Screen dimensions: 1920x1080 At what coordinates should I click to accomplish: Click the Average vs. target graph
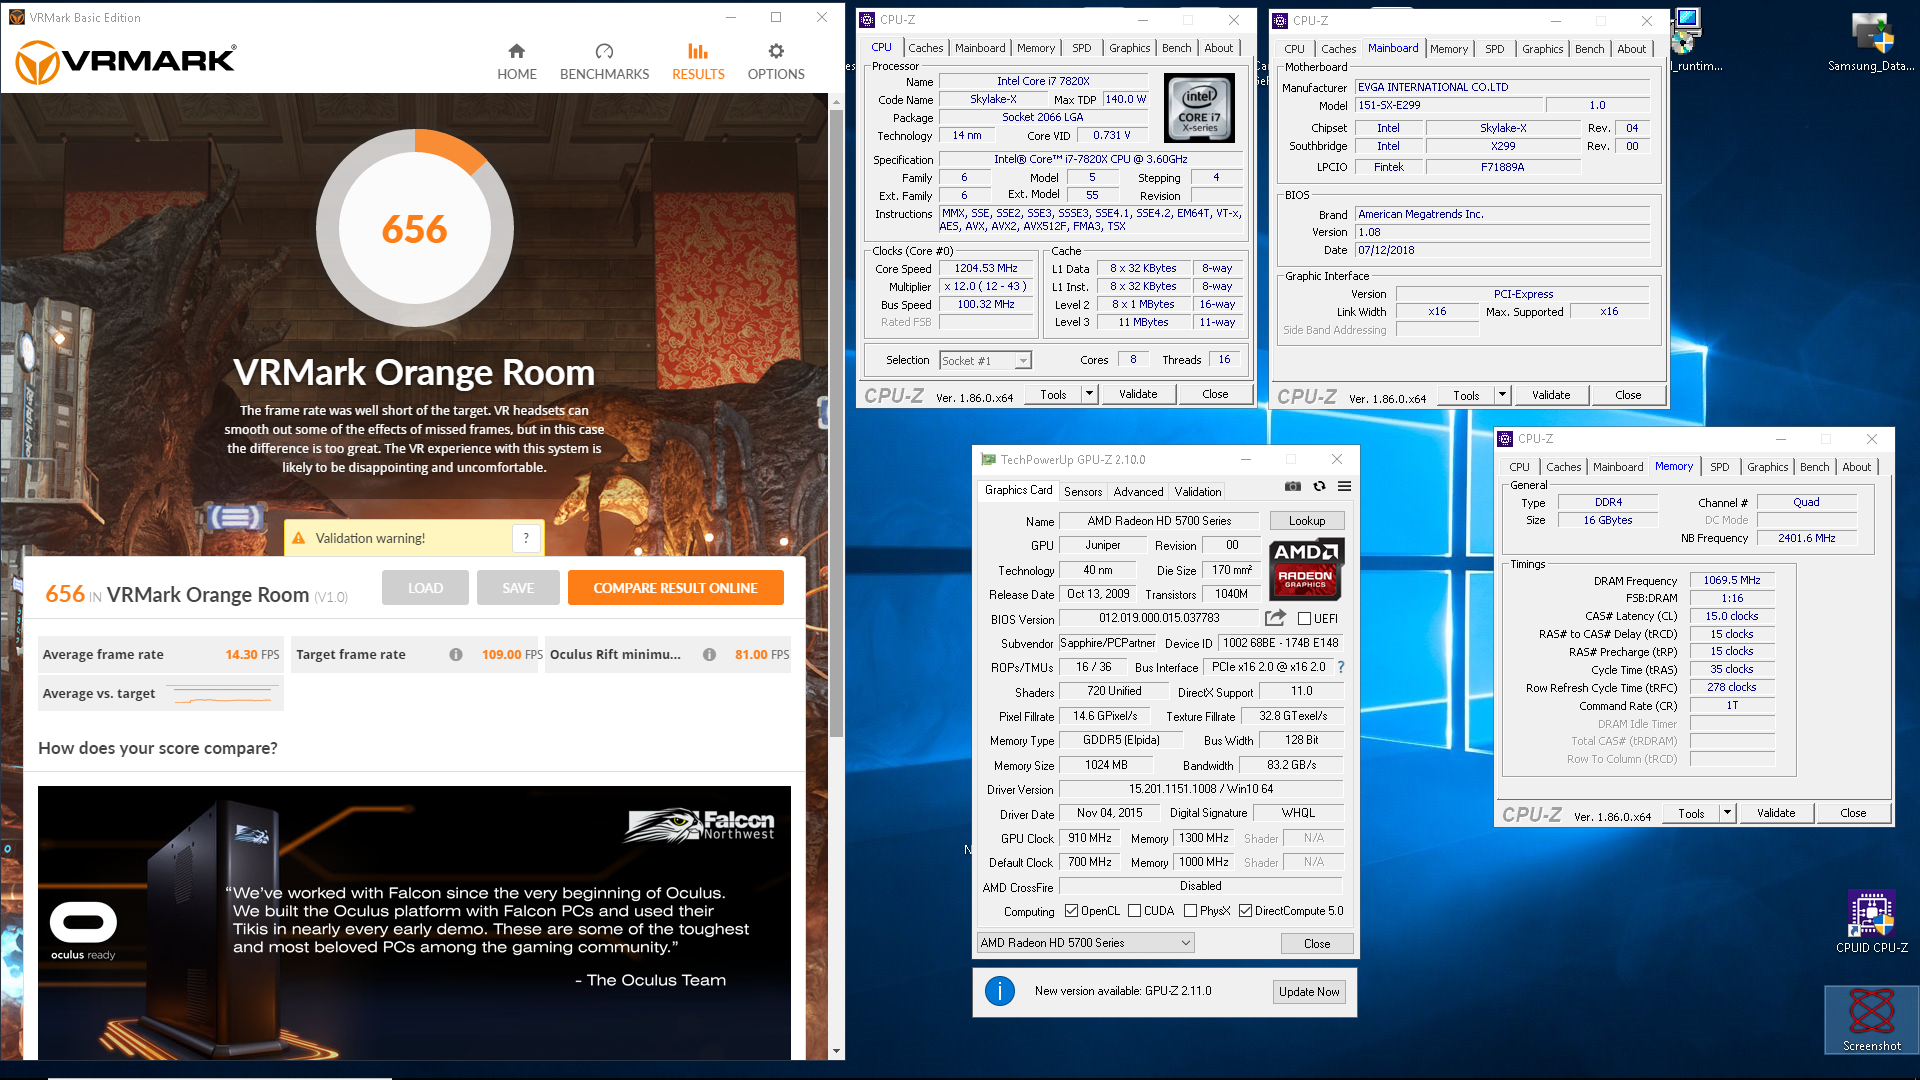tap(222, 694)
